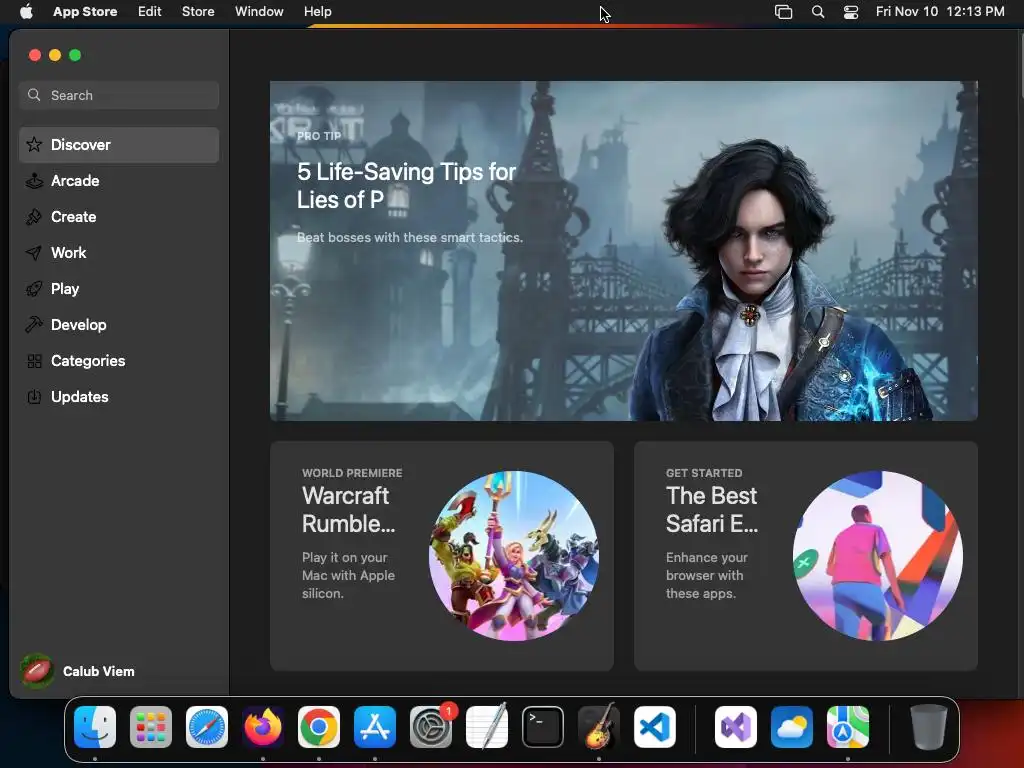
Task: Open GarageBand from the Dock
Action: [x=599, y=727]
